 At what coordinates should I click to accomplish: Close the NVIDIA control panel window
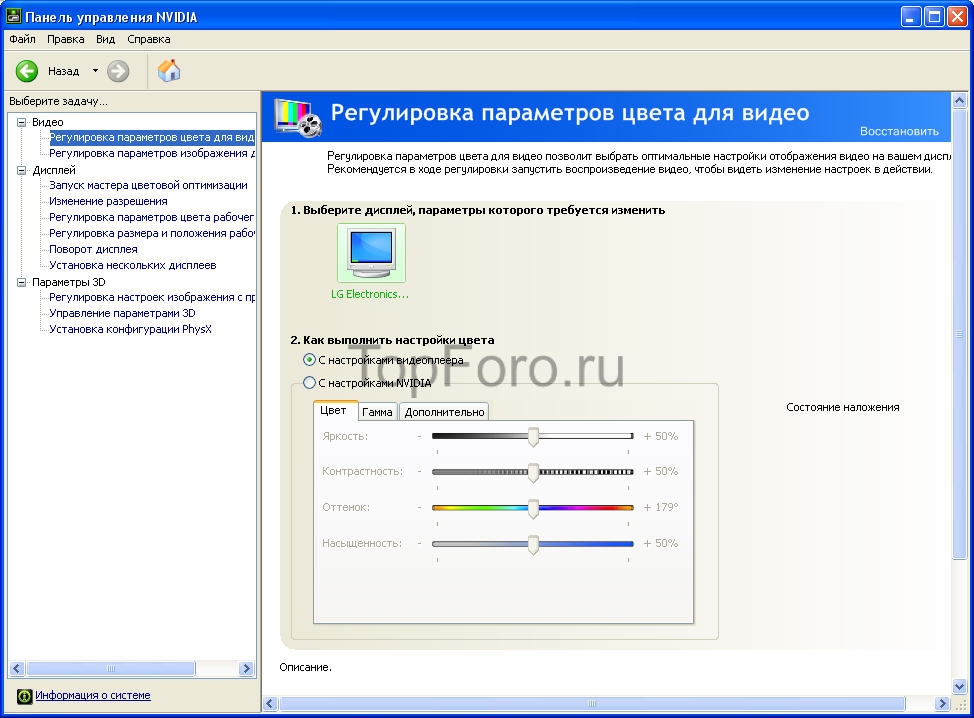pos(957,17)
